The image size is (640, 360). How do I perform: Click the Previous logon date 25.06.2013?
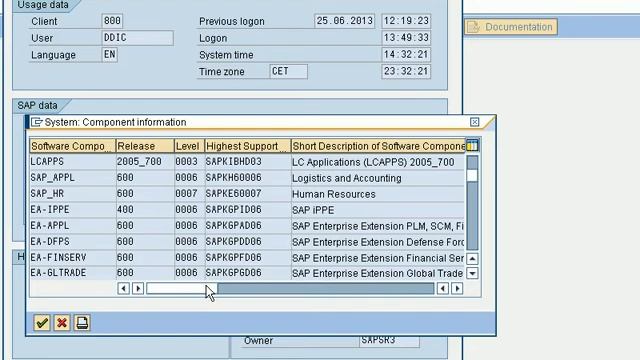(344, 21)
